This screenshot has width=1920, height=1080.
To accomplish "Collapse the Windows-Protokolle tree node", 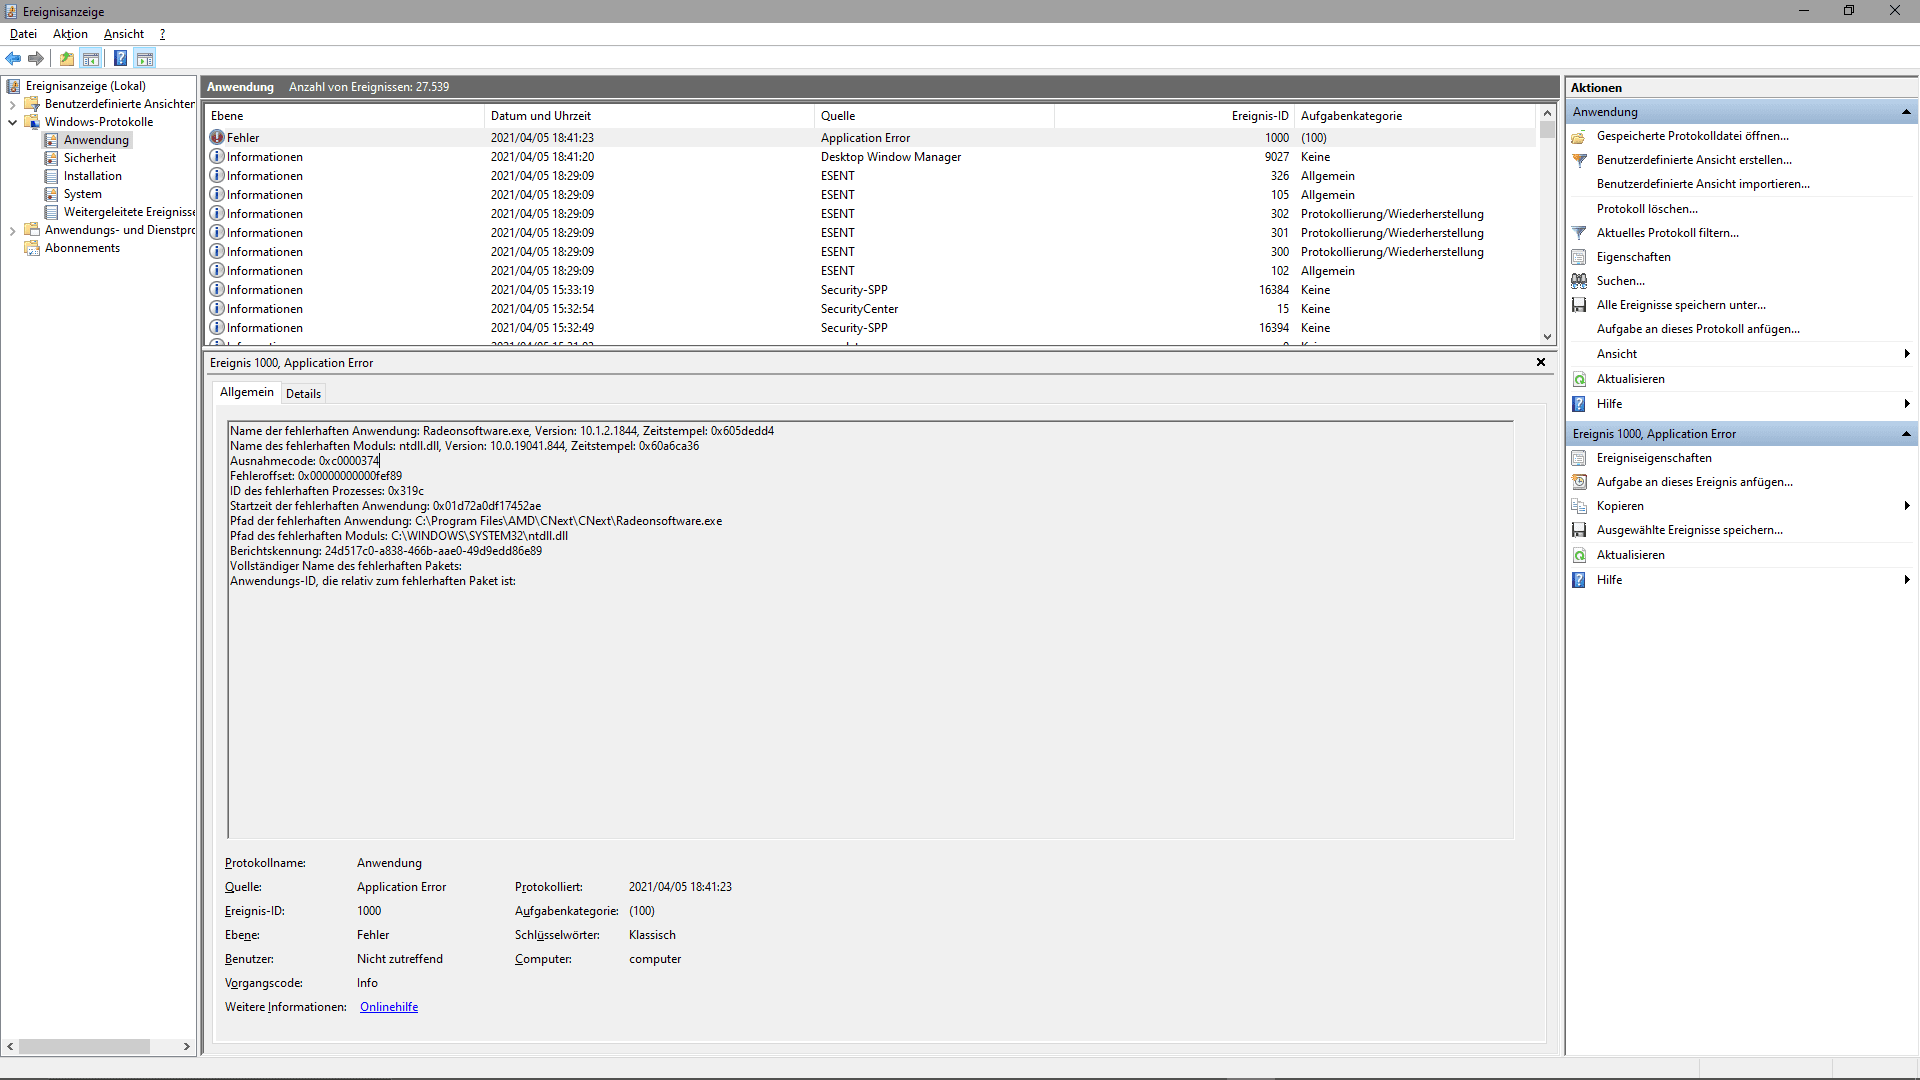I will point(12,122).
